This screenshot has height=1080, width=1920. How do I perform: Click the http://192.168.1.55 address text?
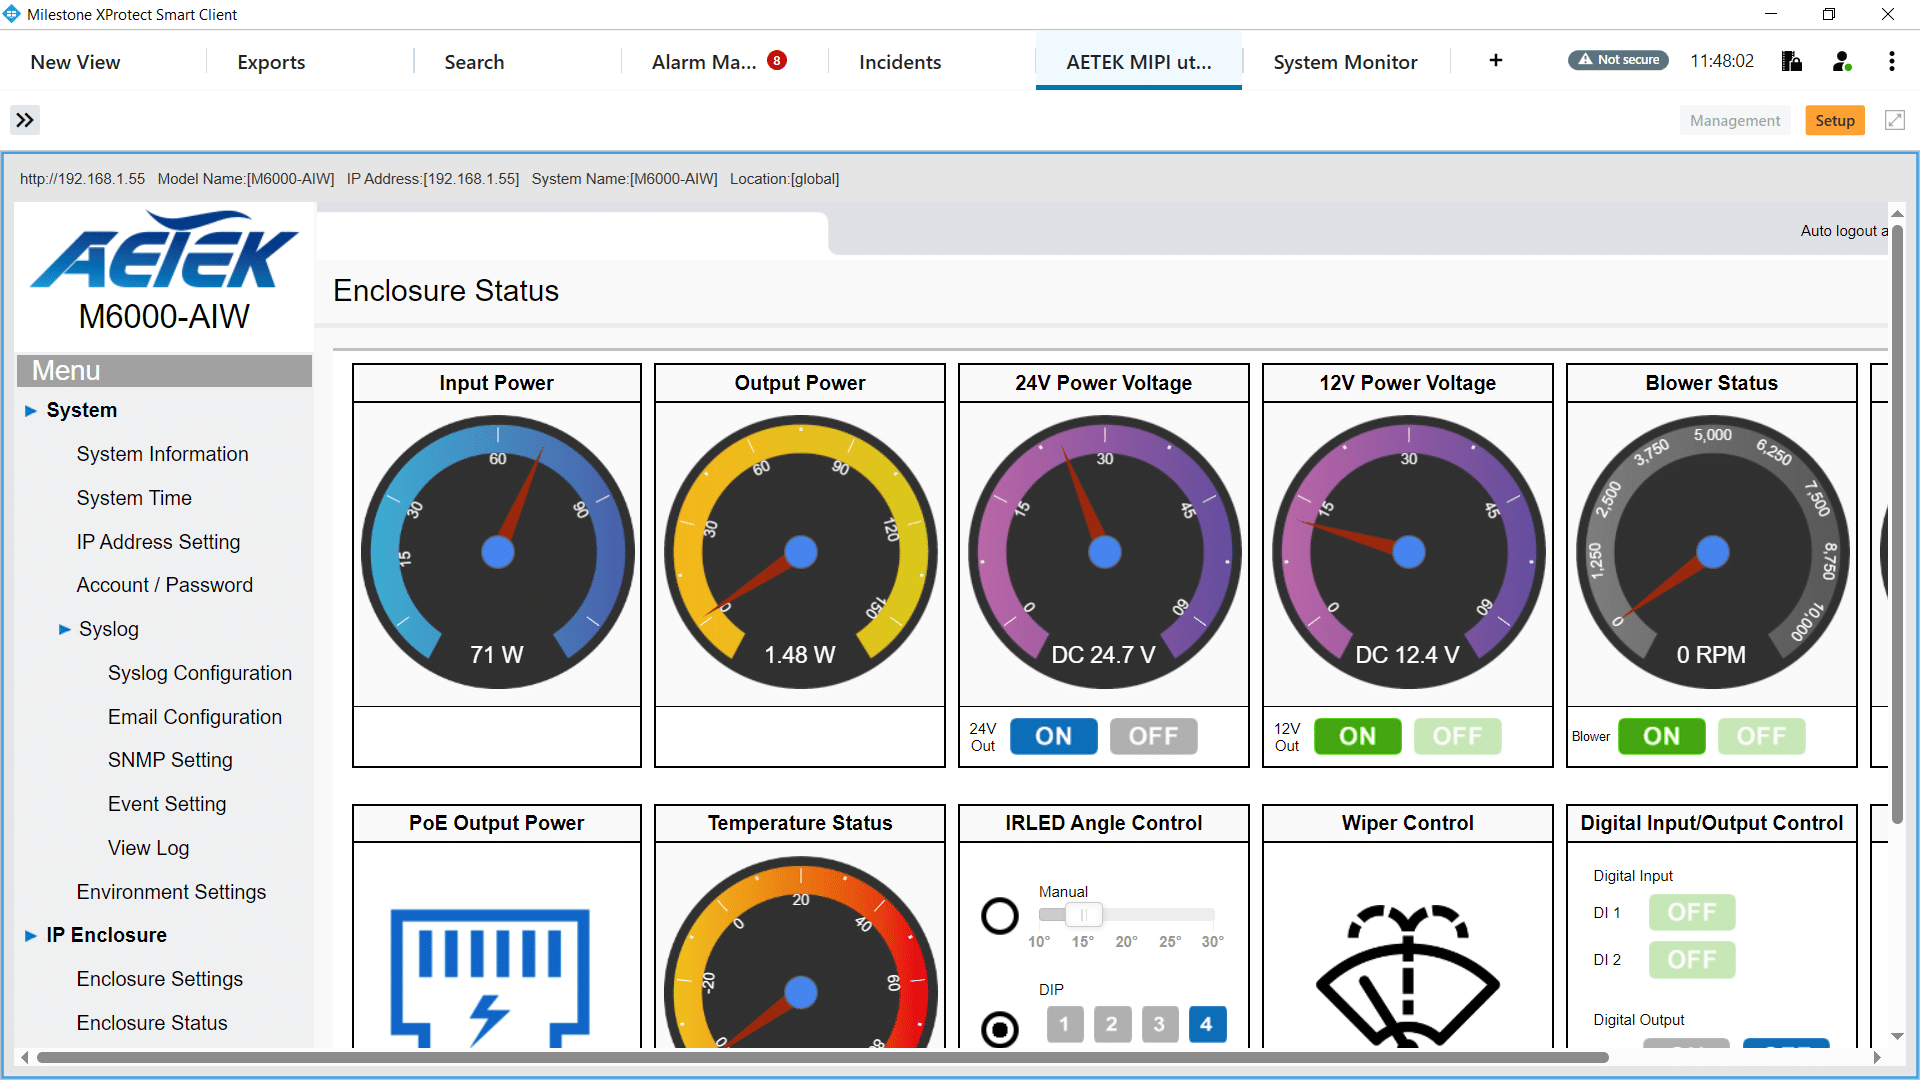[82, 179]
